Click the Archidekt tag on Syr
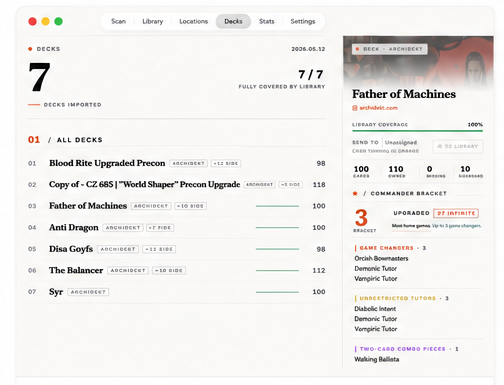 pyautogui.click(x=88, y=292)
